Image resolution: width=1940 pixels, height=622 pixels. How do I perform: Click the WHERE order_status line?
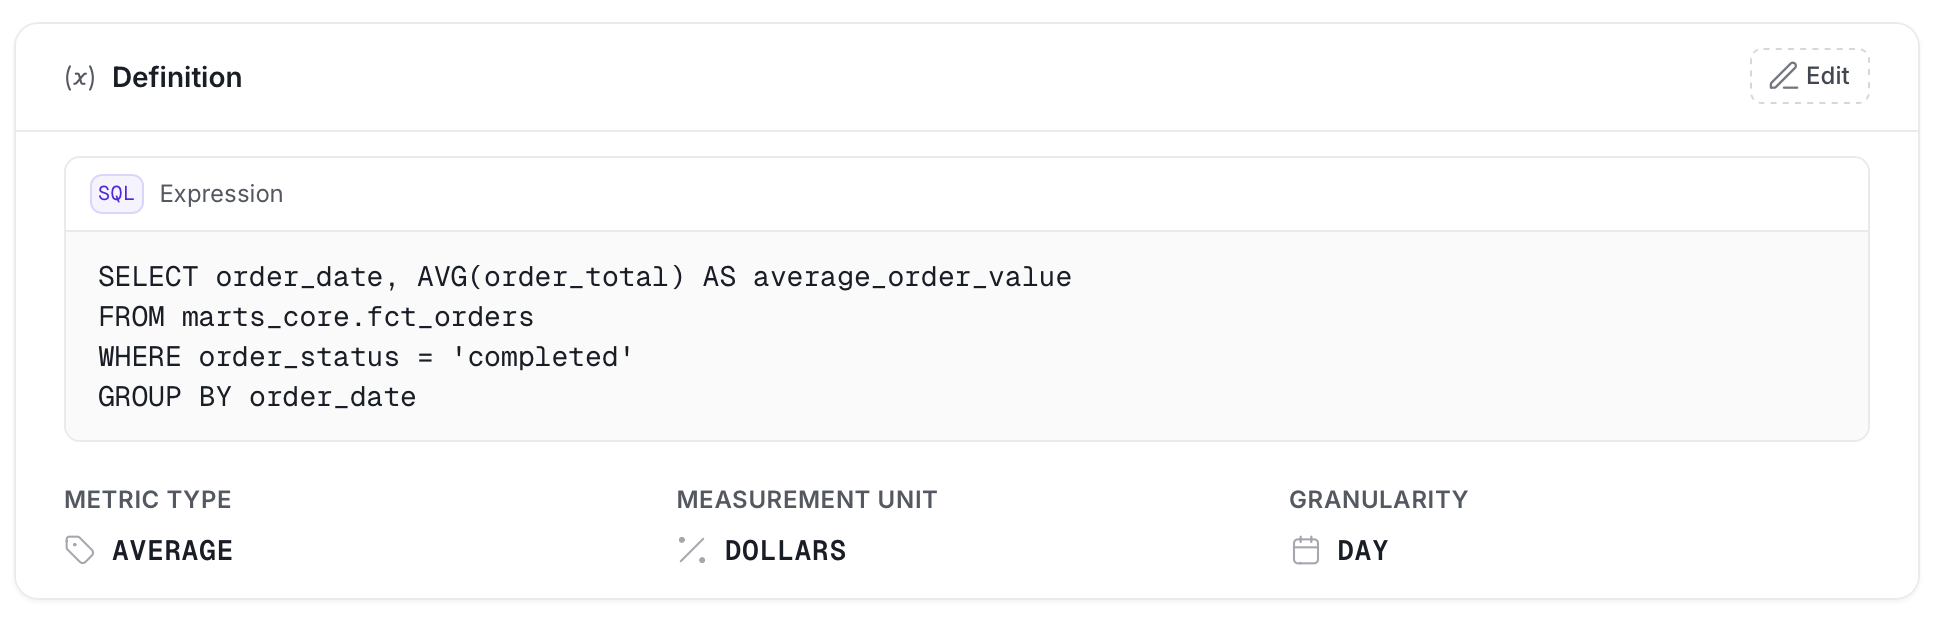pyautogui.click(x=366, y=357)
